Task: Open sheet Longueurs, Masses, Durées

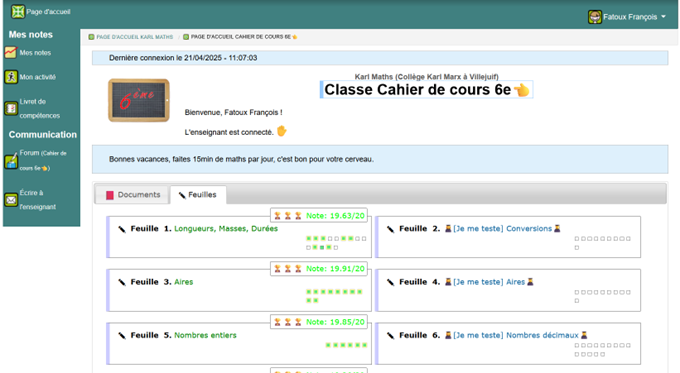Action: coord(226,229)
